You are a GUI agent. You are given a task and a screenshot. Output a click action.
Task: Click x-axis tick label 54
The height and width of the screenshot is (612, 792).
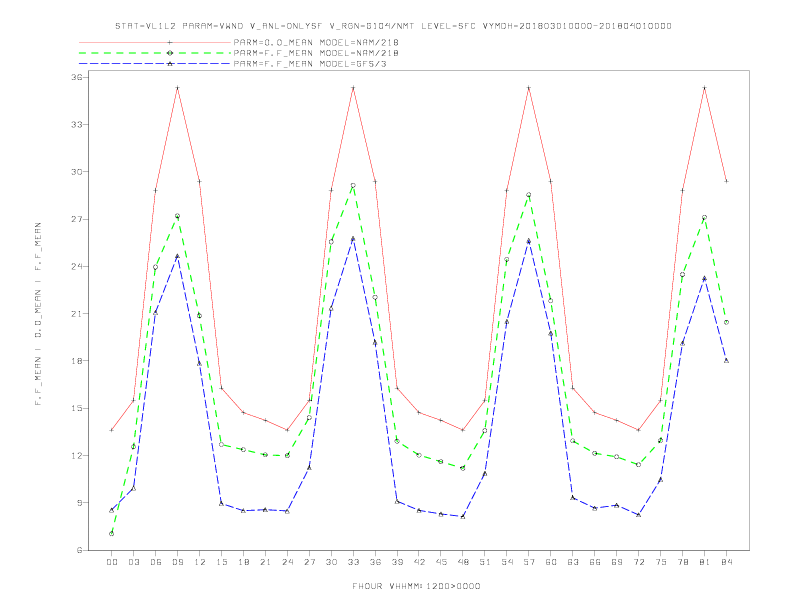point(507,562)
